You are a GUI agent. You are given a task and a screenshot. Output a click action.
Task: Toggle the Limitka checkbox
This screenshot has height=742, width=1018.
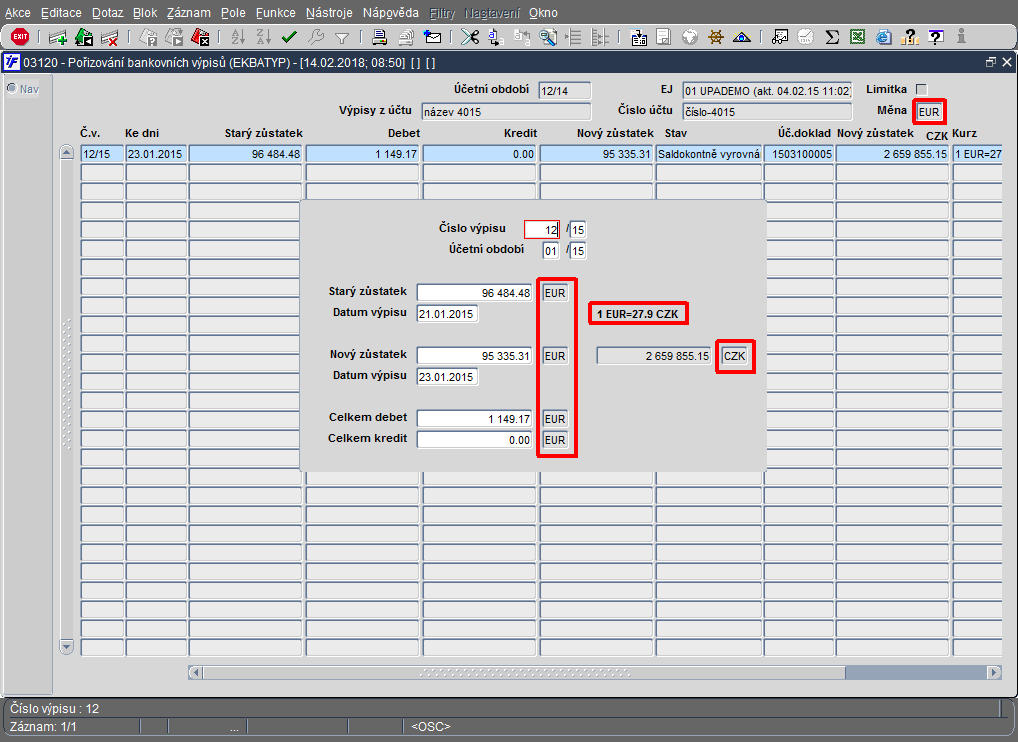click(921, 90)
